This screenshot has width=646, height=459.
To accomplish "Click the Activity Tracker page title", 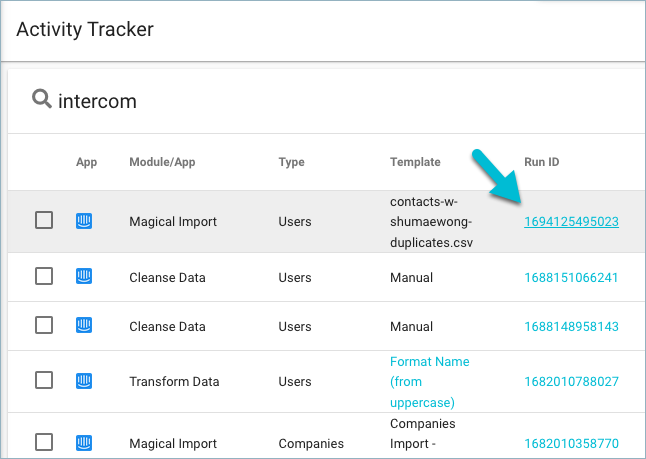I will pos(85,30).
